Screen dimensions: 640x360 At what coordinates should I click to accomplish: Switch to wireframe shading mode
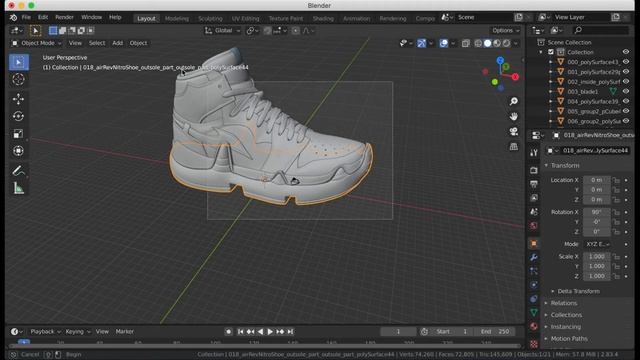[x=478, y=43]
